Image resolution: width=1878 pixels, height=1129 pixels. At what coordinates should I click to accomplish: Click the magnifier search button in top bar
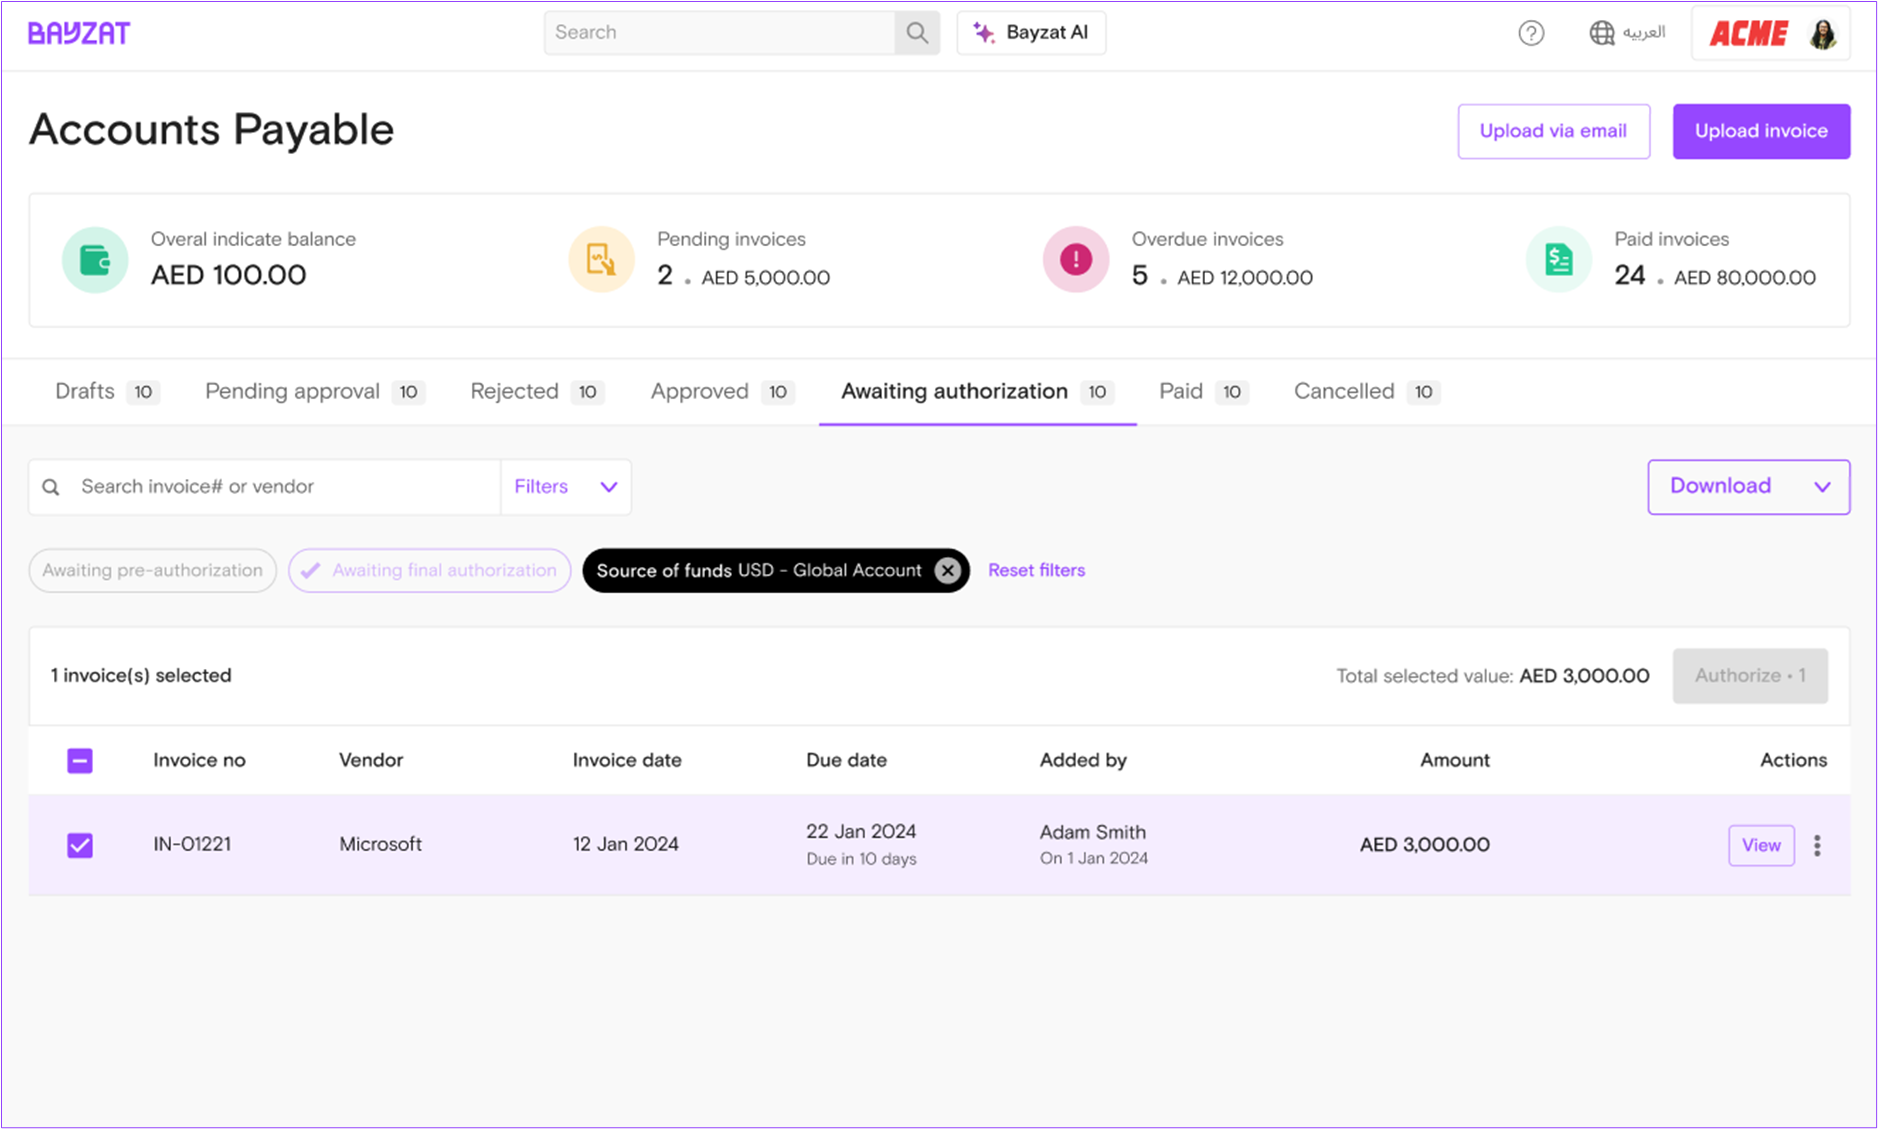tap(916, 33)
